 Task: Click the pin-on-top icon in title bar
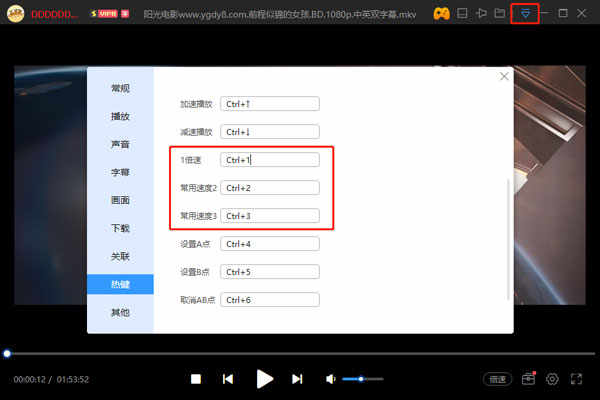[x=481, y=13]
